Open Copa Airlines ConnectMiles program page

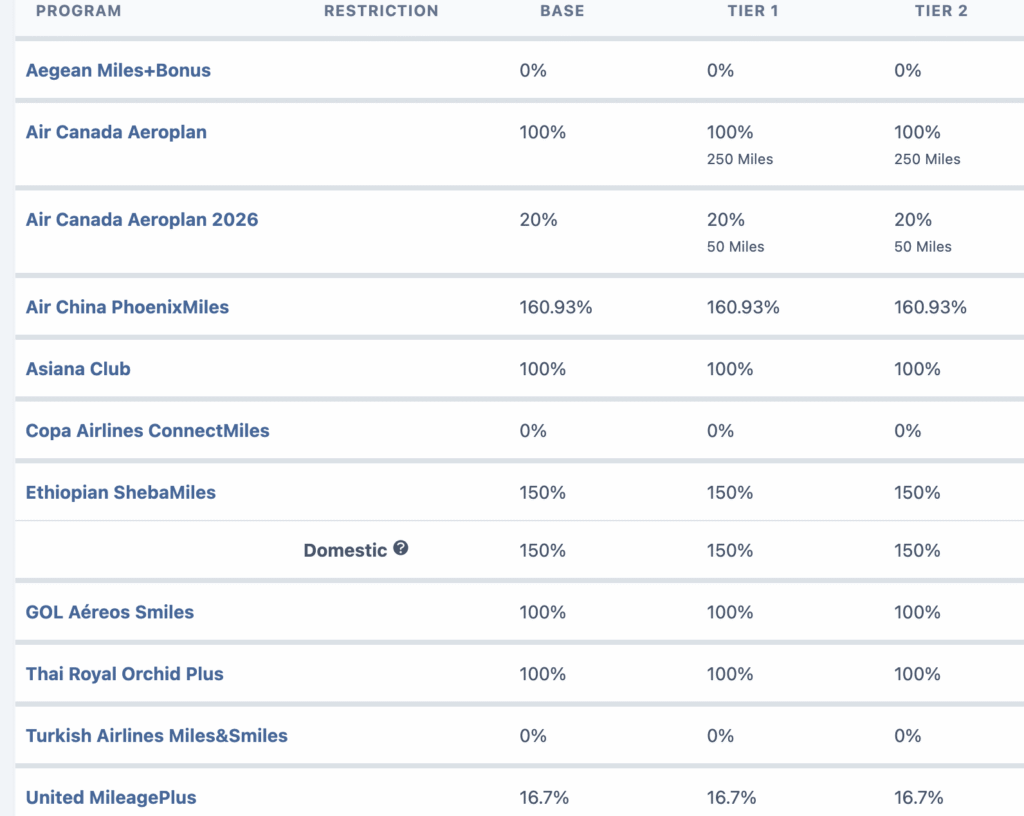click(148, 431)
